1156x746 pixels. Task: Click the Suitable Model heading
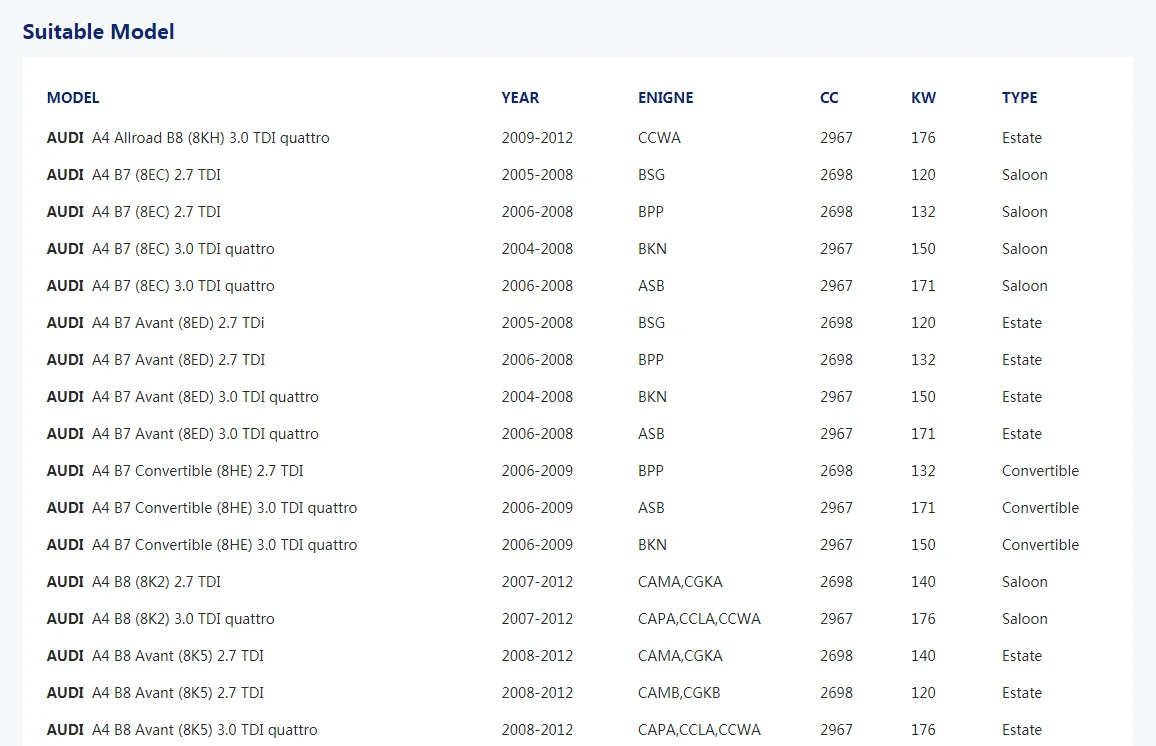pyautogui.click(x=98, y=32)
